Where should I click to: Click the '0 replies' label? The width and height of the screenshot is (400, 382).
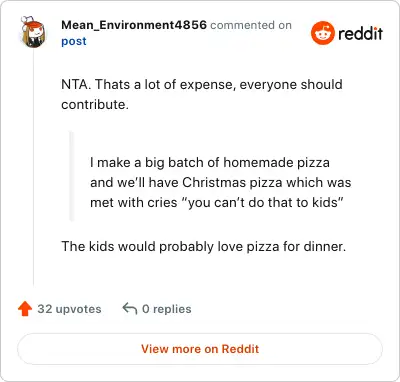point(167,309)
